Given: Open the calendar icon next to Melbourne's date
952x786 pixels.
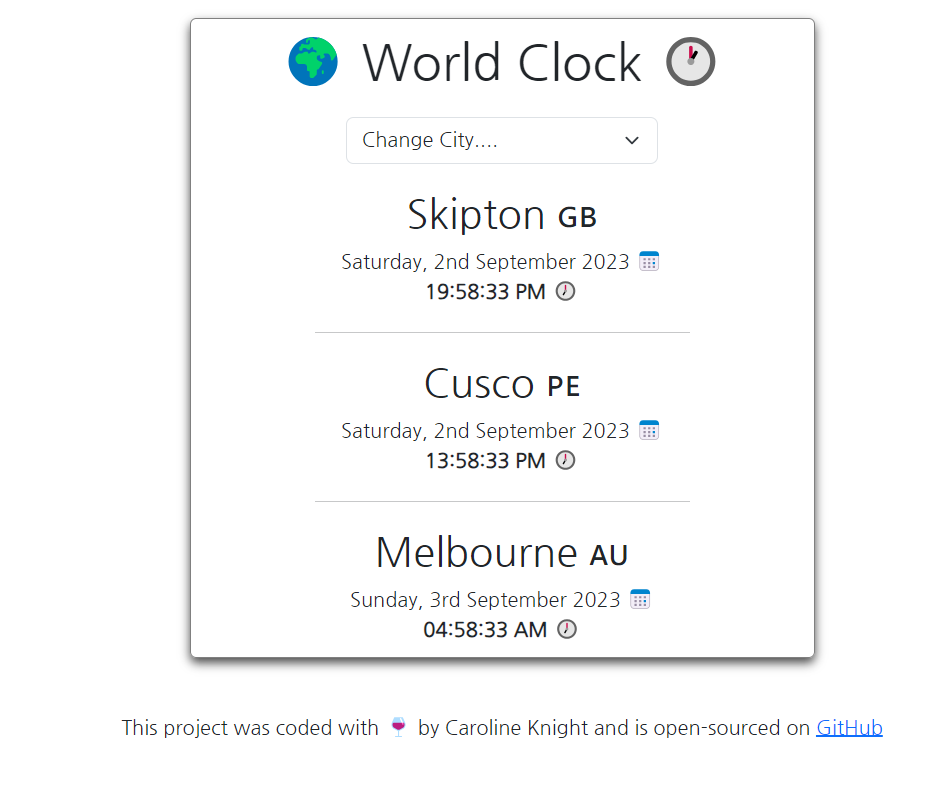Looking at the screenshot, I should [x=639, y=599].
